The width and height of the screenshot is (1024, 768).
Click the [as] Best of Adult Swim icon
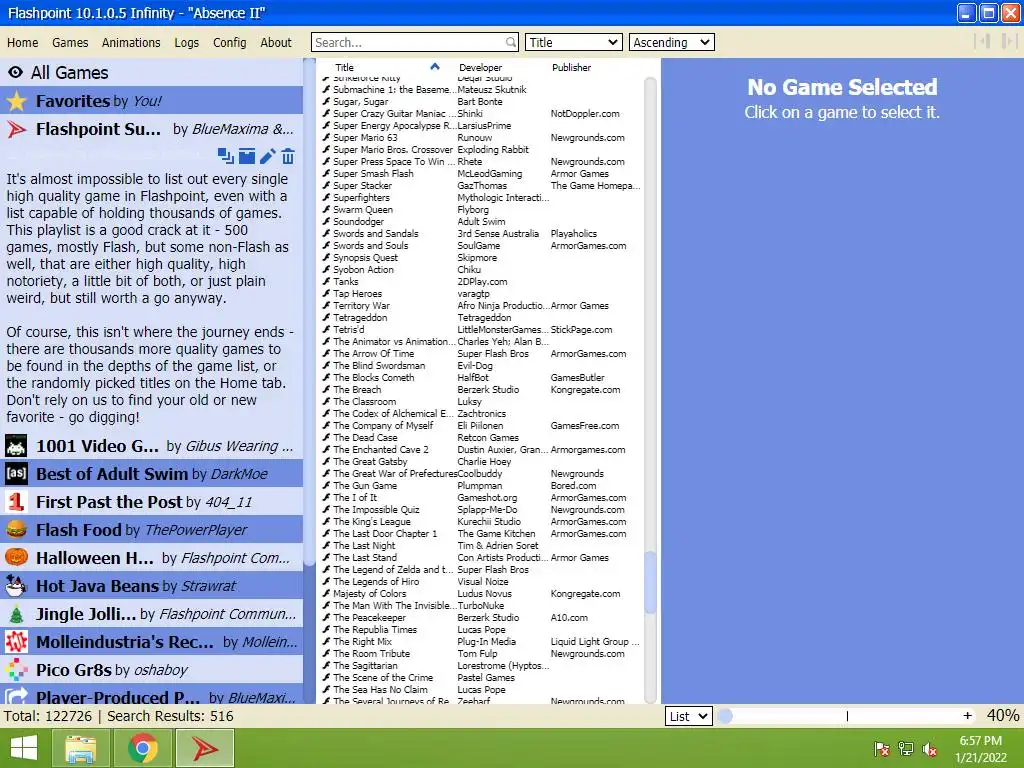tap(16, 473)
